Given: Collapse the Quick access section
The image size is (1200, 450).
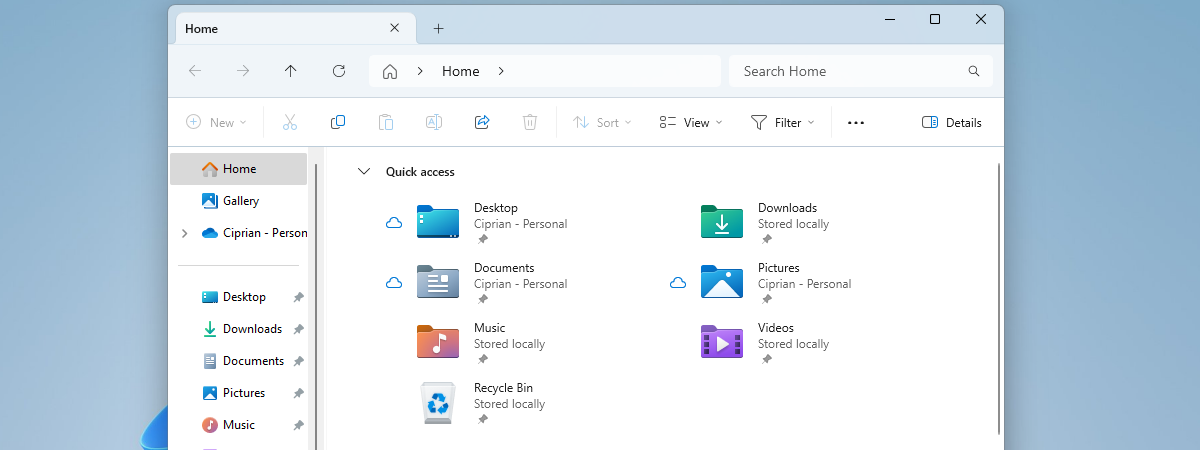Looking at the screenshot, I should (x=364, y=172).
